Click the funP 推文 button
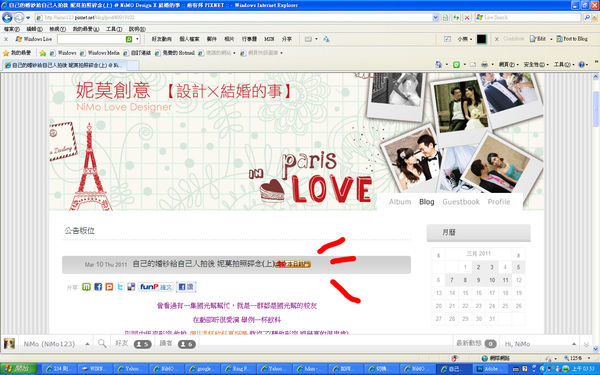Viewport: 600px width, 375px height. [156, 287]
